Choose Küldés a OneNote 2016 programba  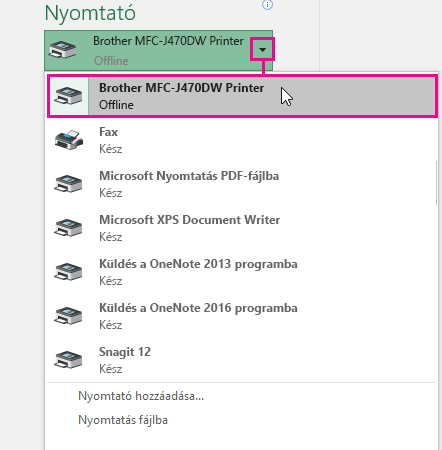241,316
